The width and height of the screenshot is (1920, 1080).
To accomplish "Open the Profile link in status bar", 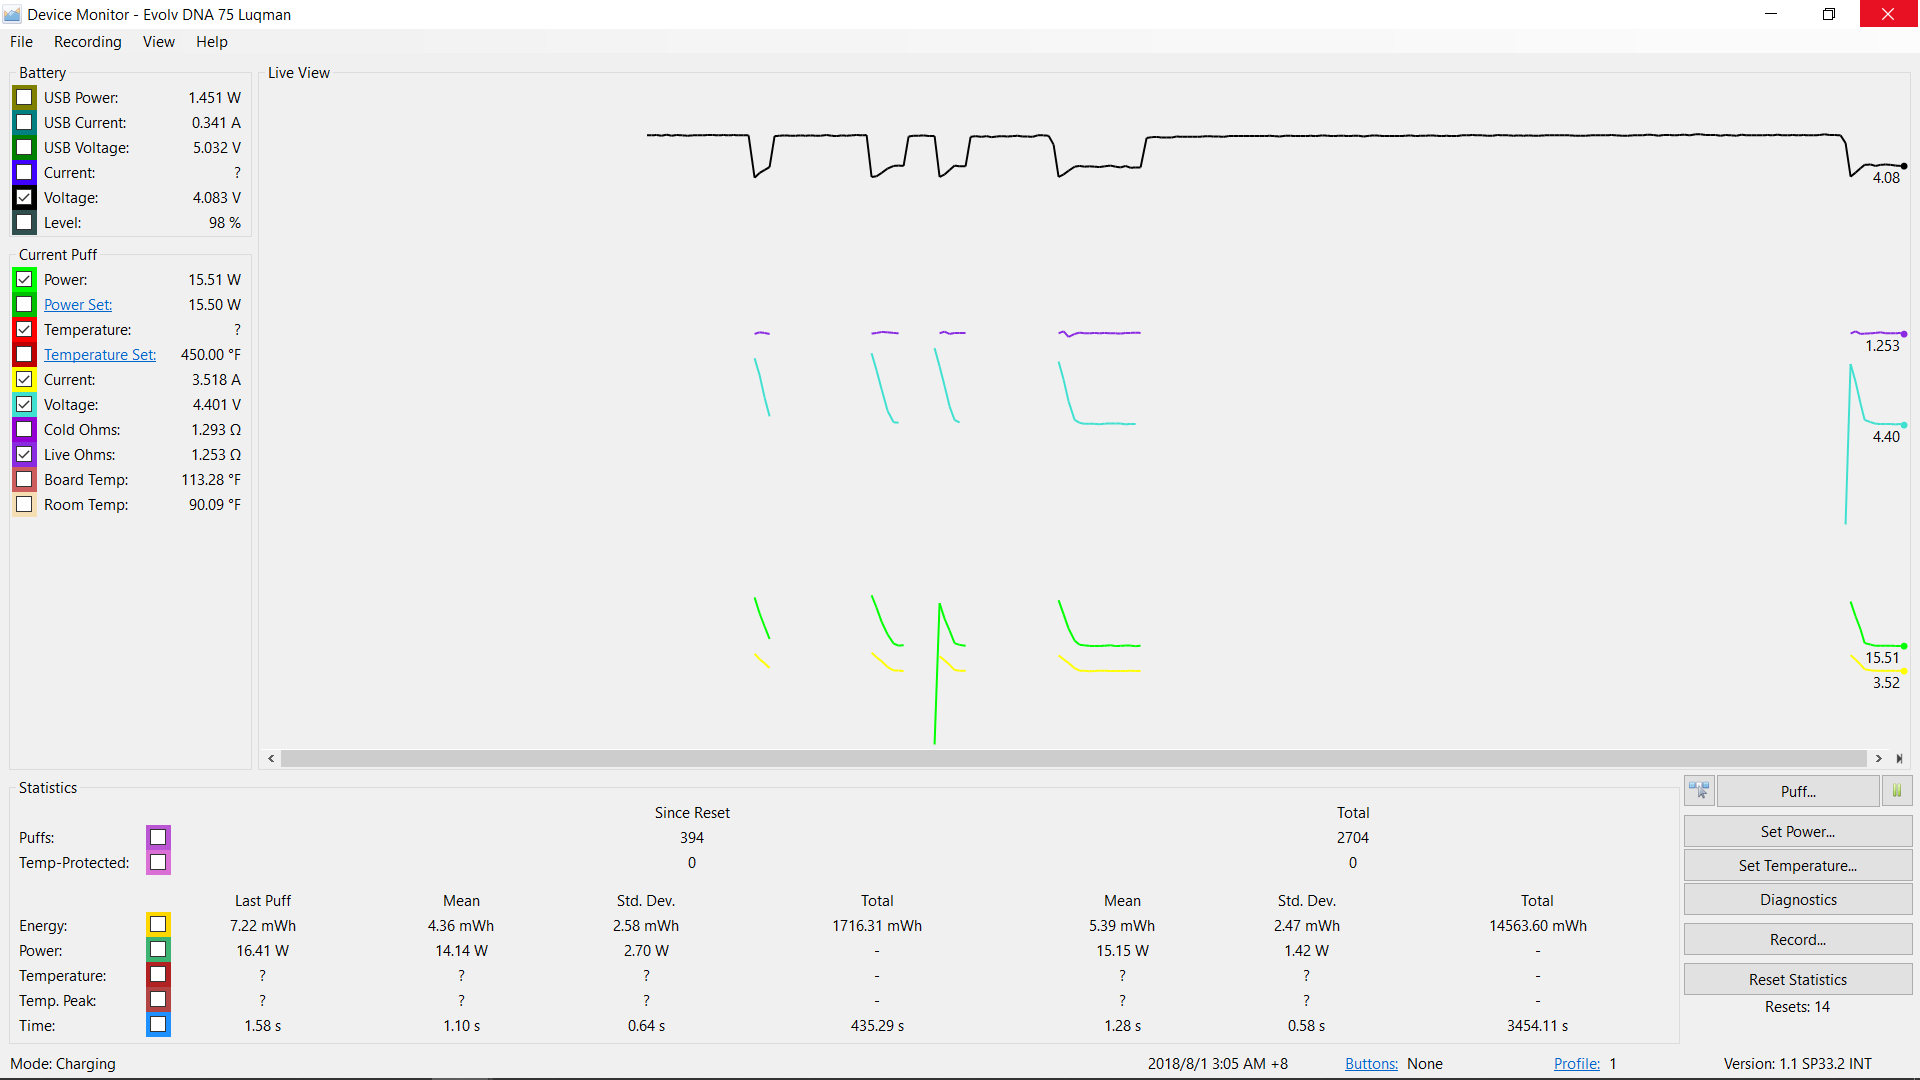I will pos(1576,1064).
